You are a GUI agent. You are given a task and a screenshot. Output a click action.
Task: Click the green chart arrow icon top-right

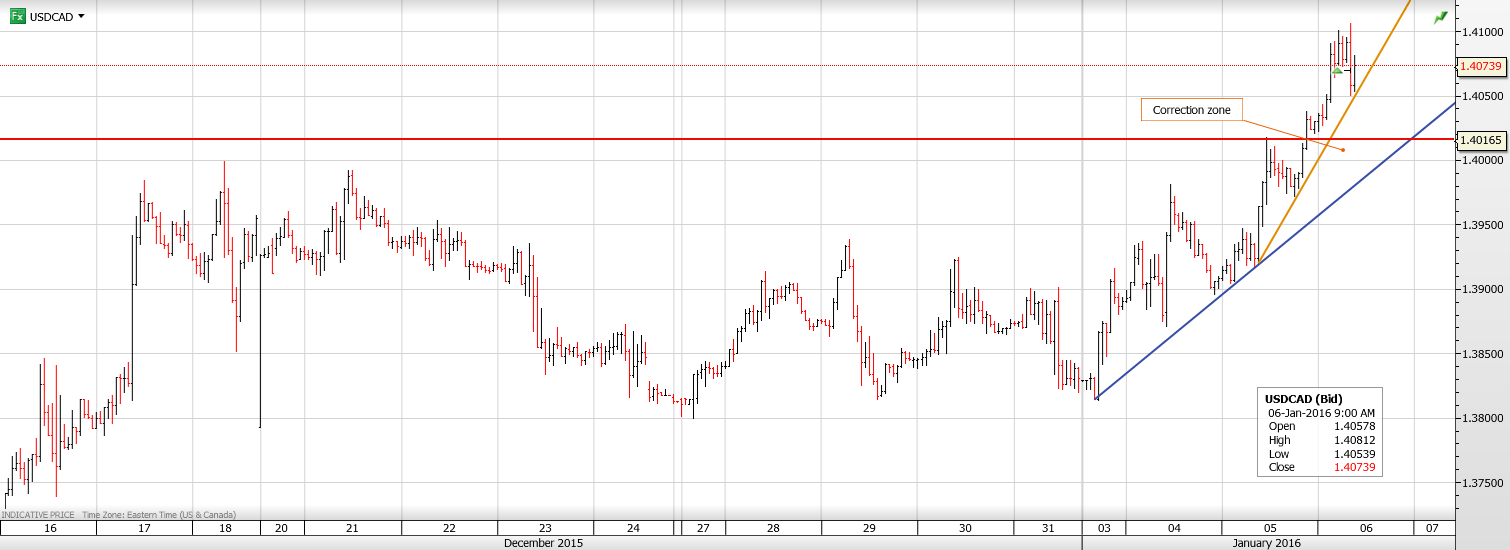1440,18
